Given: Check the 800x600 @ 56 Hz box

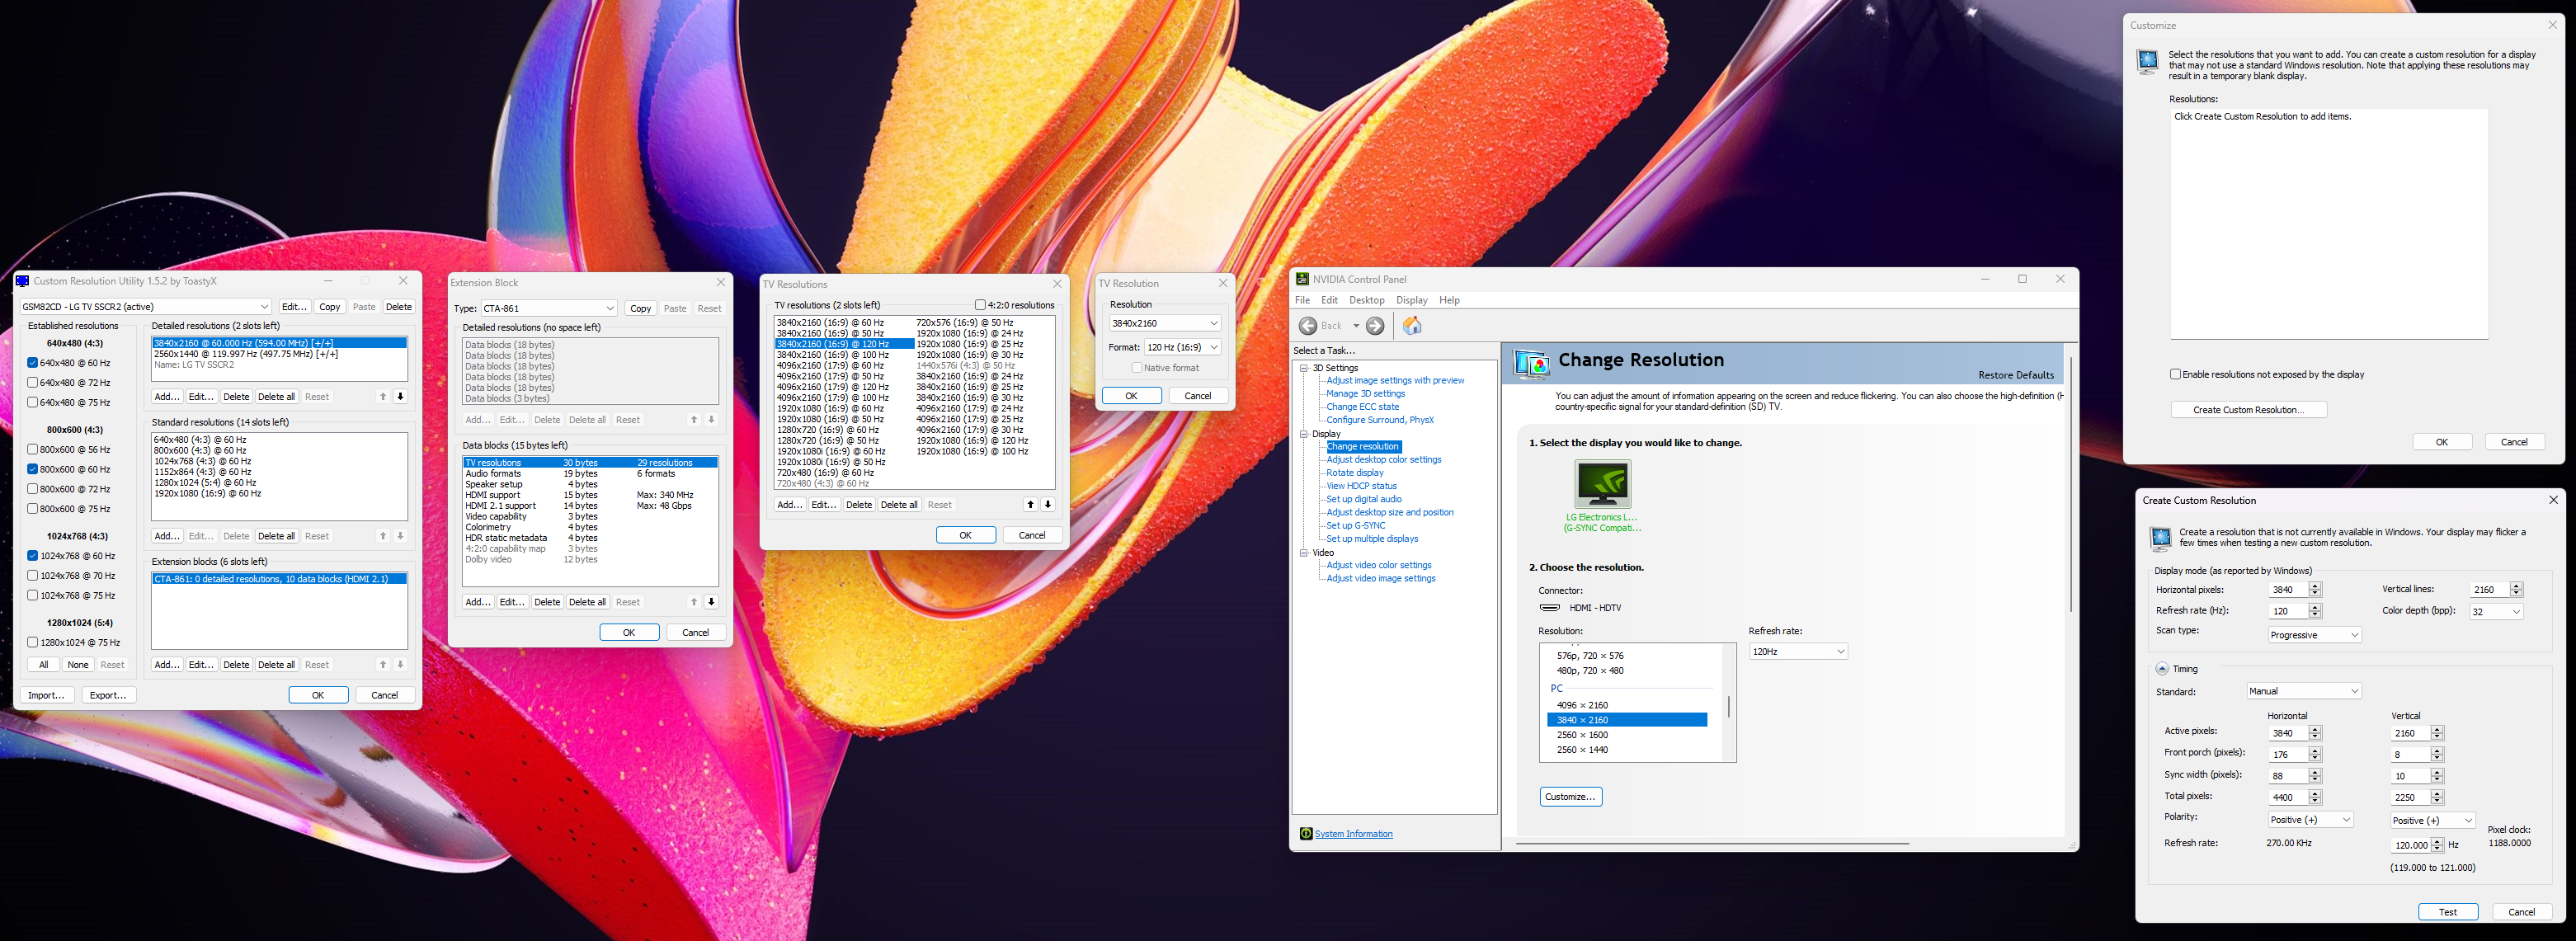Looking at the screenshot, I should tap(33, 450).
